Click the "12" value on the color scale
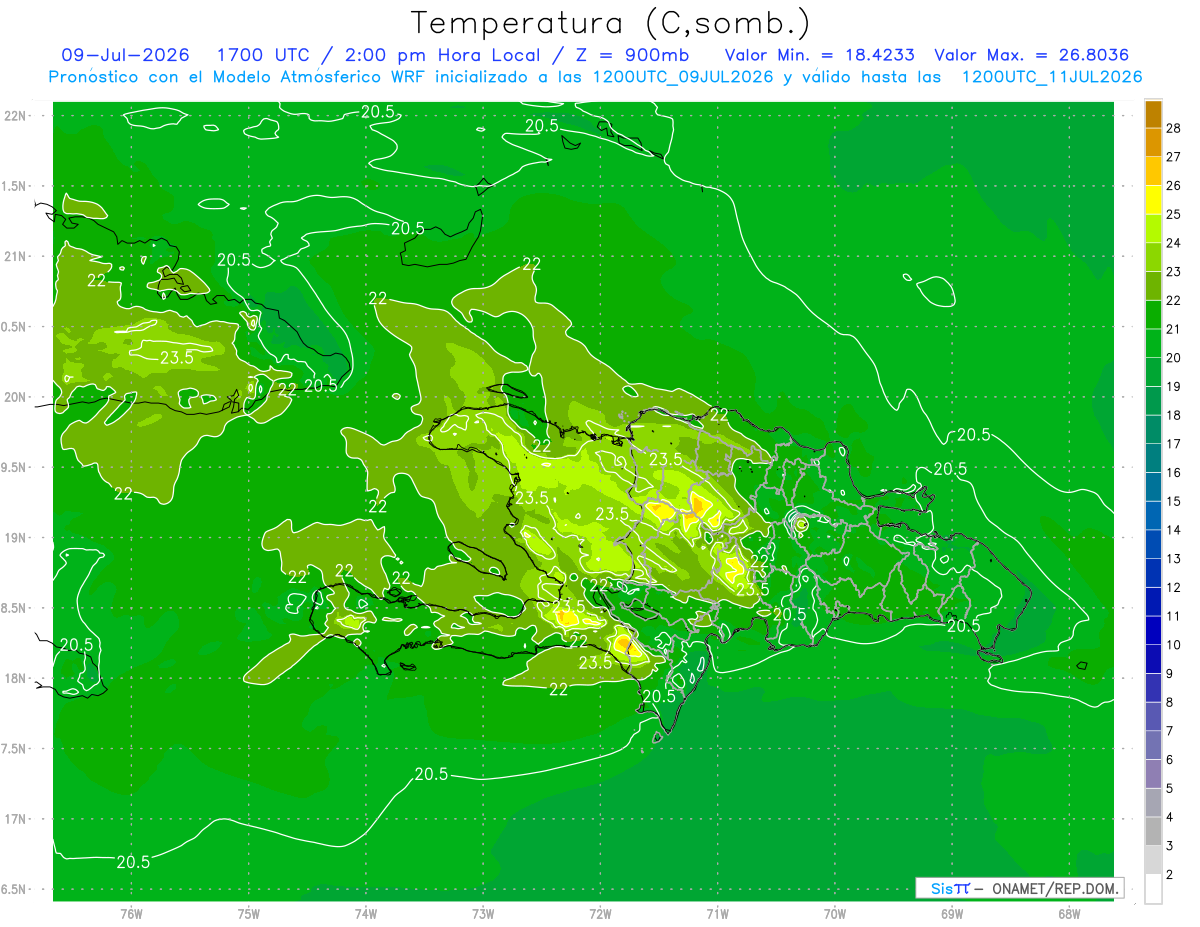Viewport: 1200px width, 927px height. coord(1174,587)
